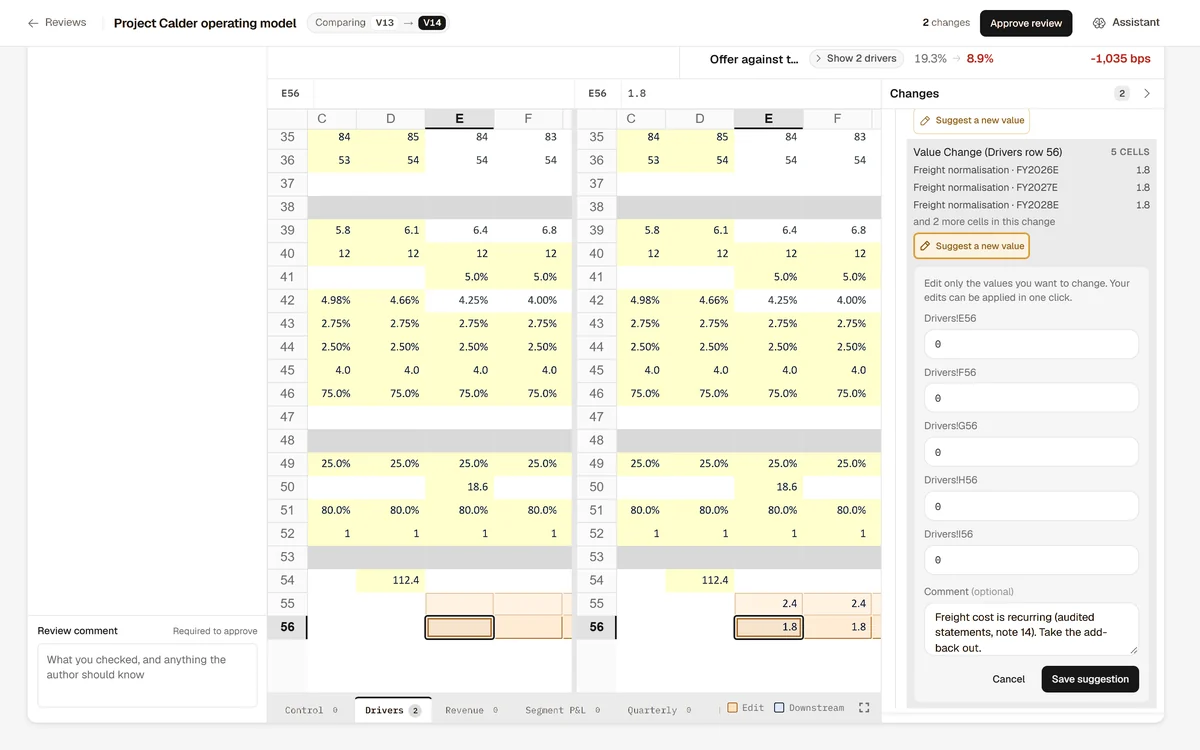The image size is (1200, 750).
Task: Click the 112.4 cell in the V13 pane
Action: click(390, 580)
